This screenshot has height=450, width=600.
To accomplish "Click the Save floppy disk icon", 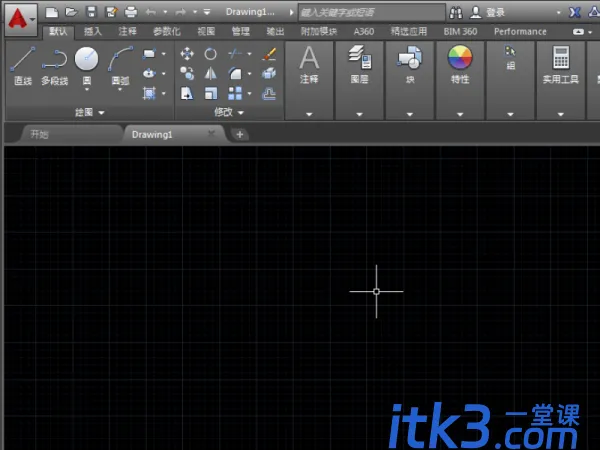I will [x=91, y=12].
